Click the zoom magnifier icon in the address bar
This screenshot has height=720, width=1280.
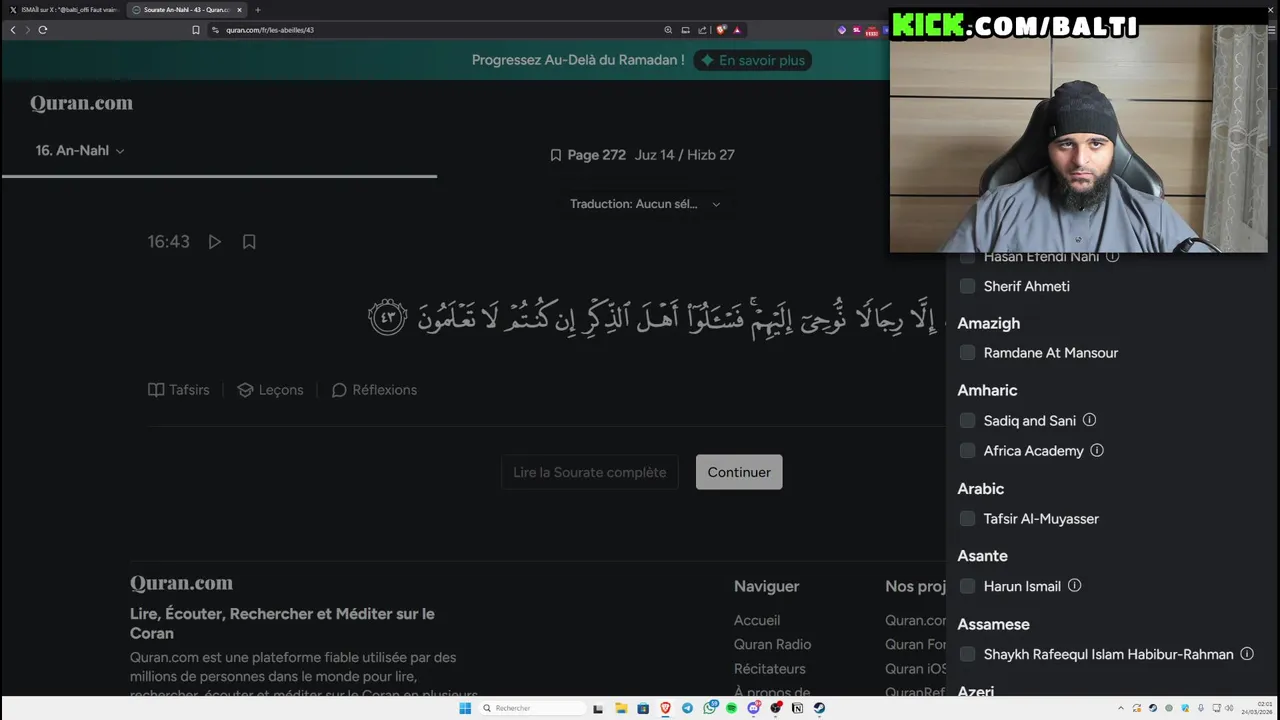click(668, 30)
